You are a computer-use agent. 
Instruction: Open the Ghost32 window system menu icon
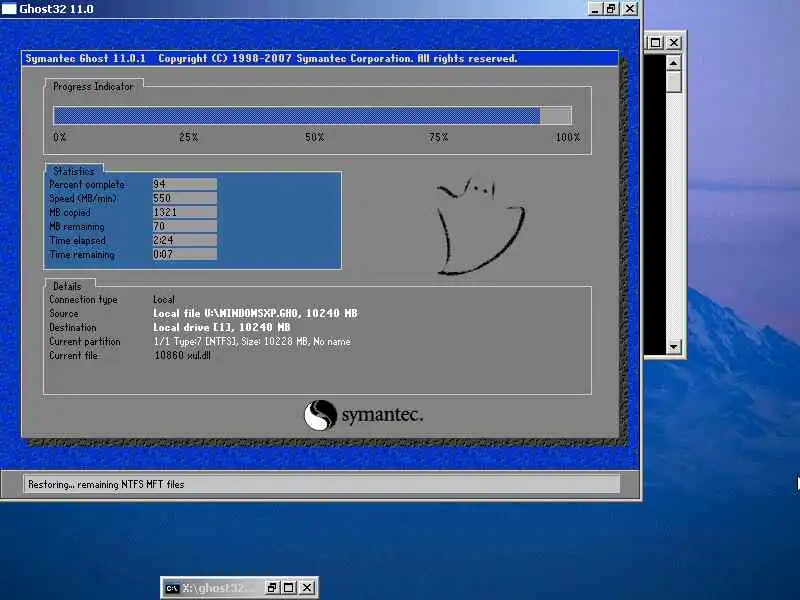click(9, 9)
